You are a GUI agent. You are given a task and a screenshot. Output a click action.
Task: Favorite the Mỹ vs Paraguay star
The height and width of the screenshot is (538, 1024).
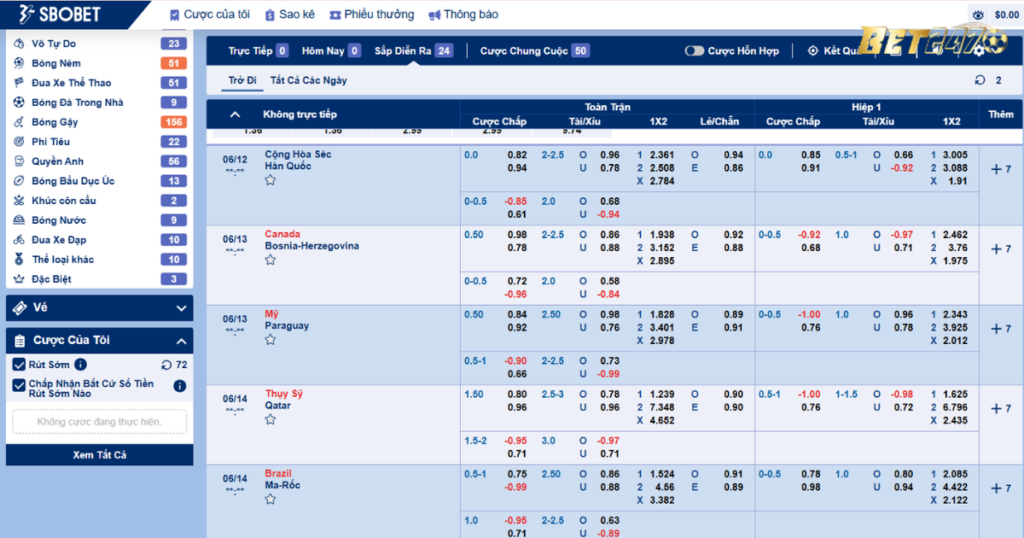(x=270, y=340)
